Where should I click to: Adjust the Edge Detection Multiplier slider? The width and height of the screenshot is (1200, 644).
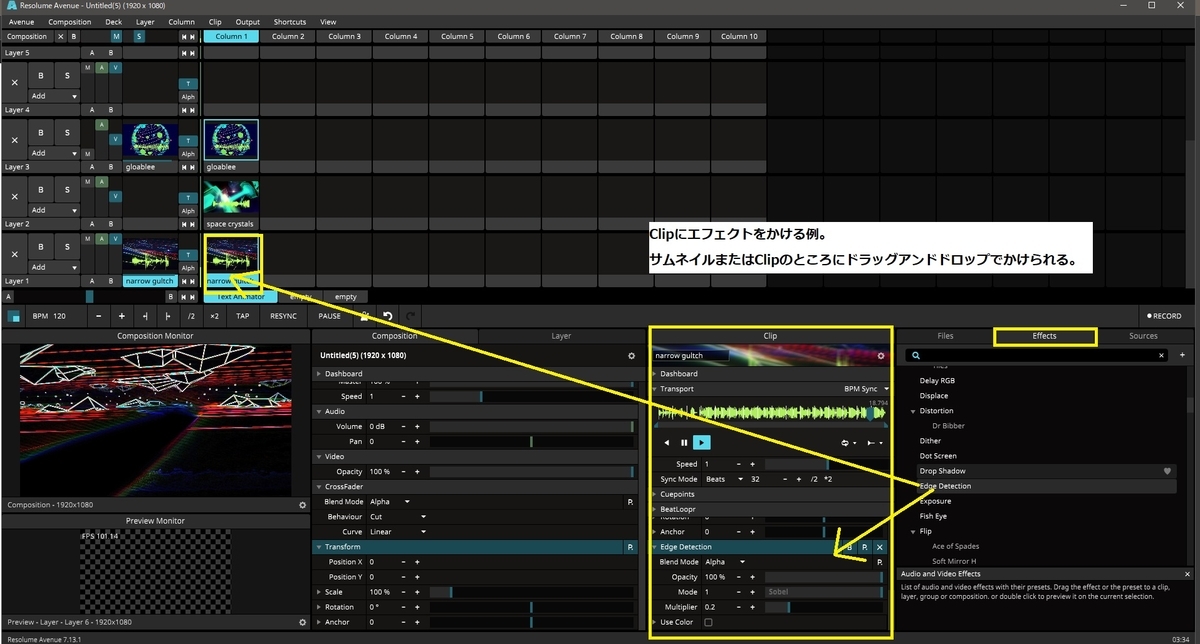pos(824,607)
